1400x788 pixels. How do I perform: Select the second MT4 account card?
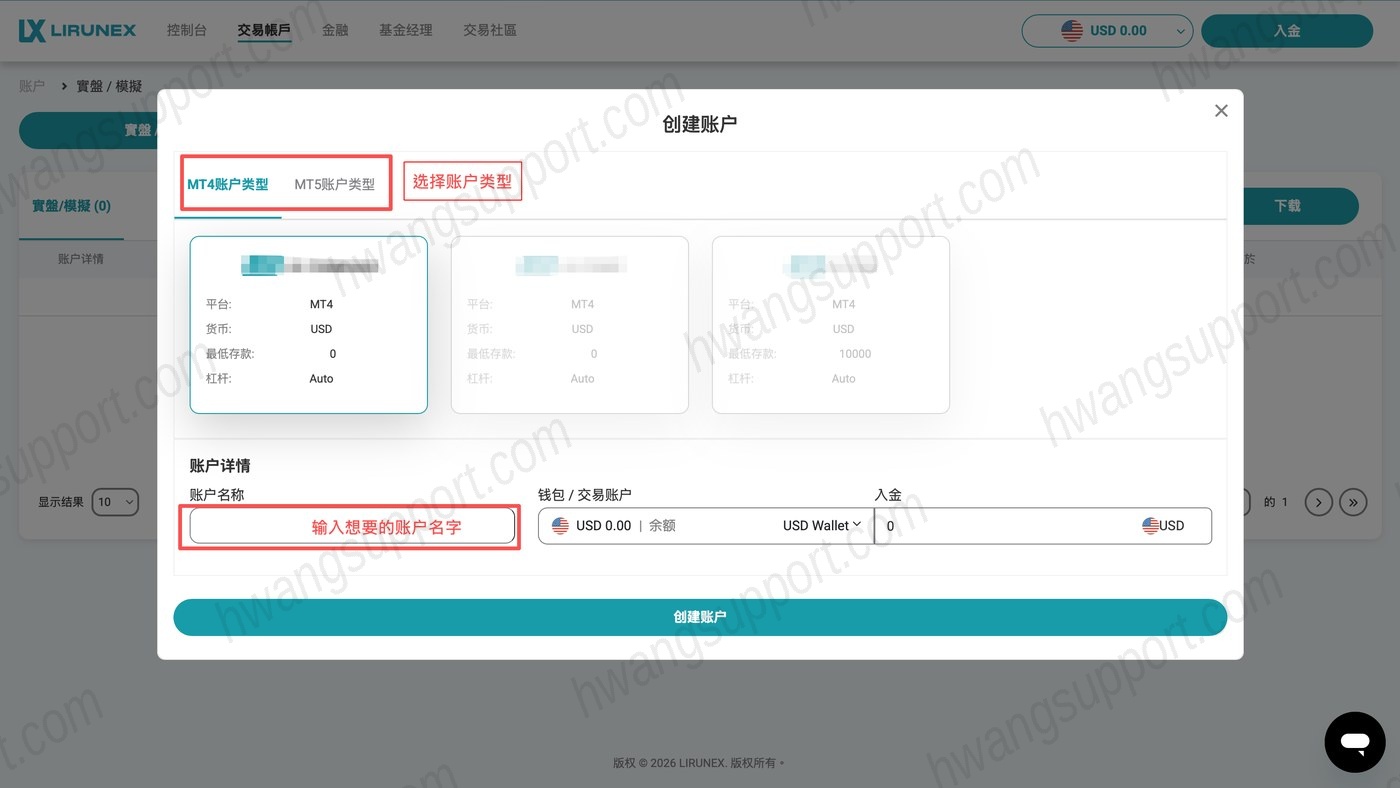pos(570,325)
